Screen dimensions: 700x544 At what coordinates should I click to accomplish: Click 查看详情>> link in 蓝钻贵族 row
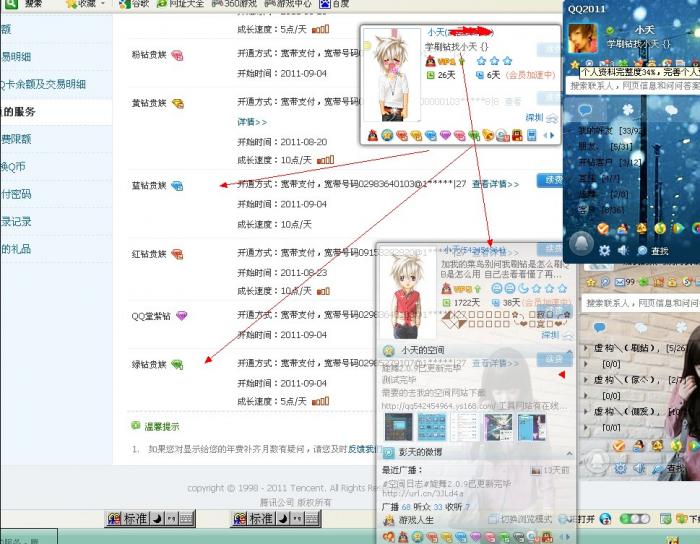point(496,184)
